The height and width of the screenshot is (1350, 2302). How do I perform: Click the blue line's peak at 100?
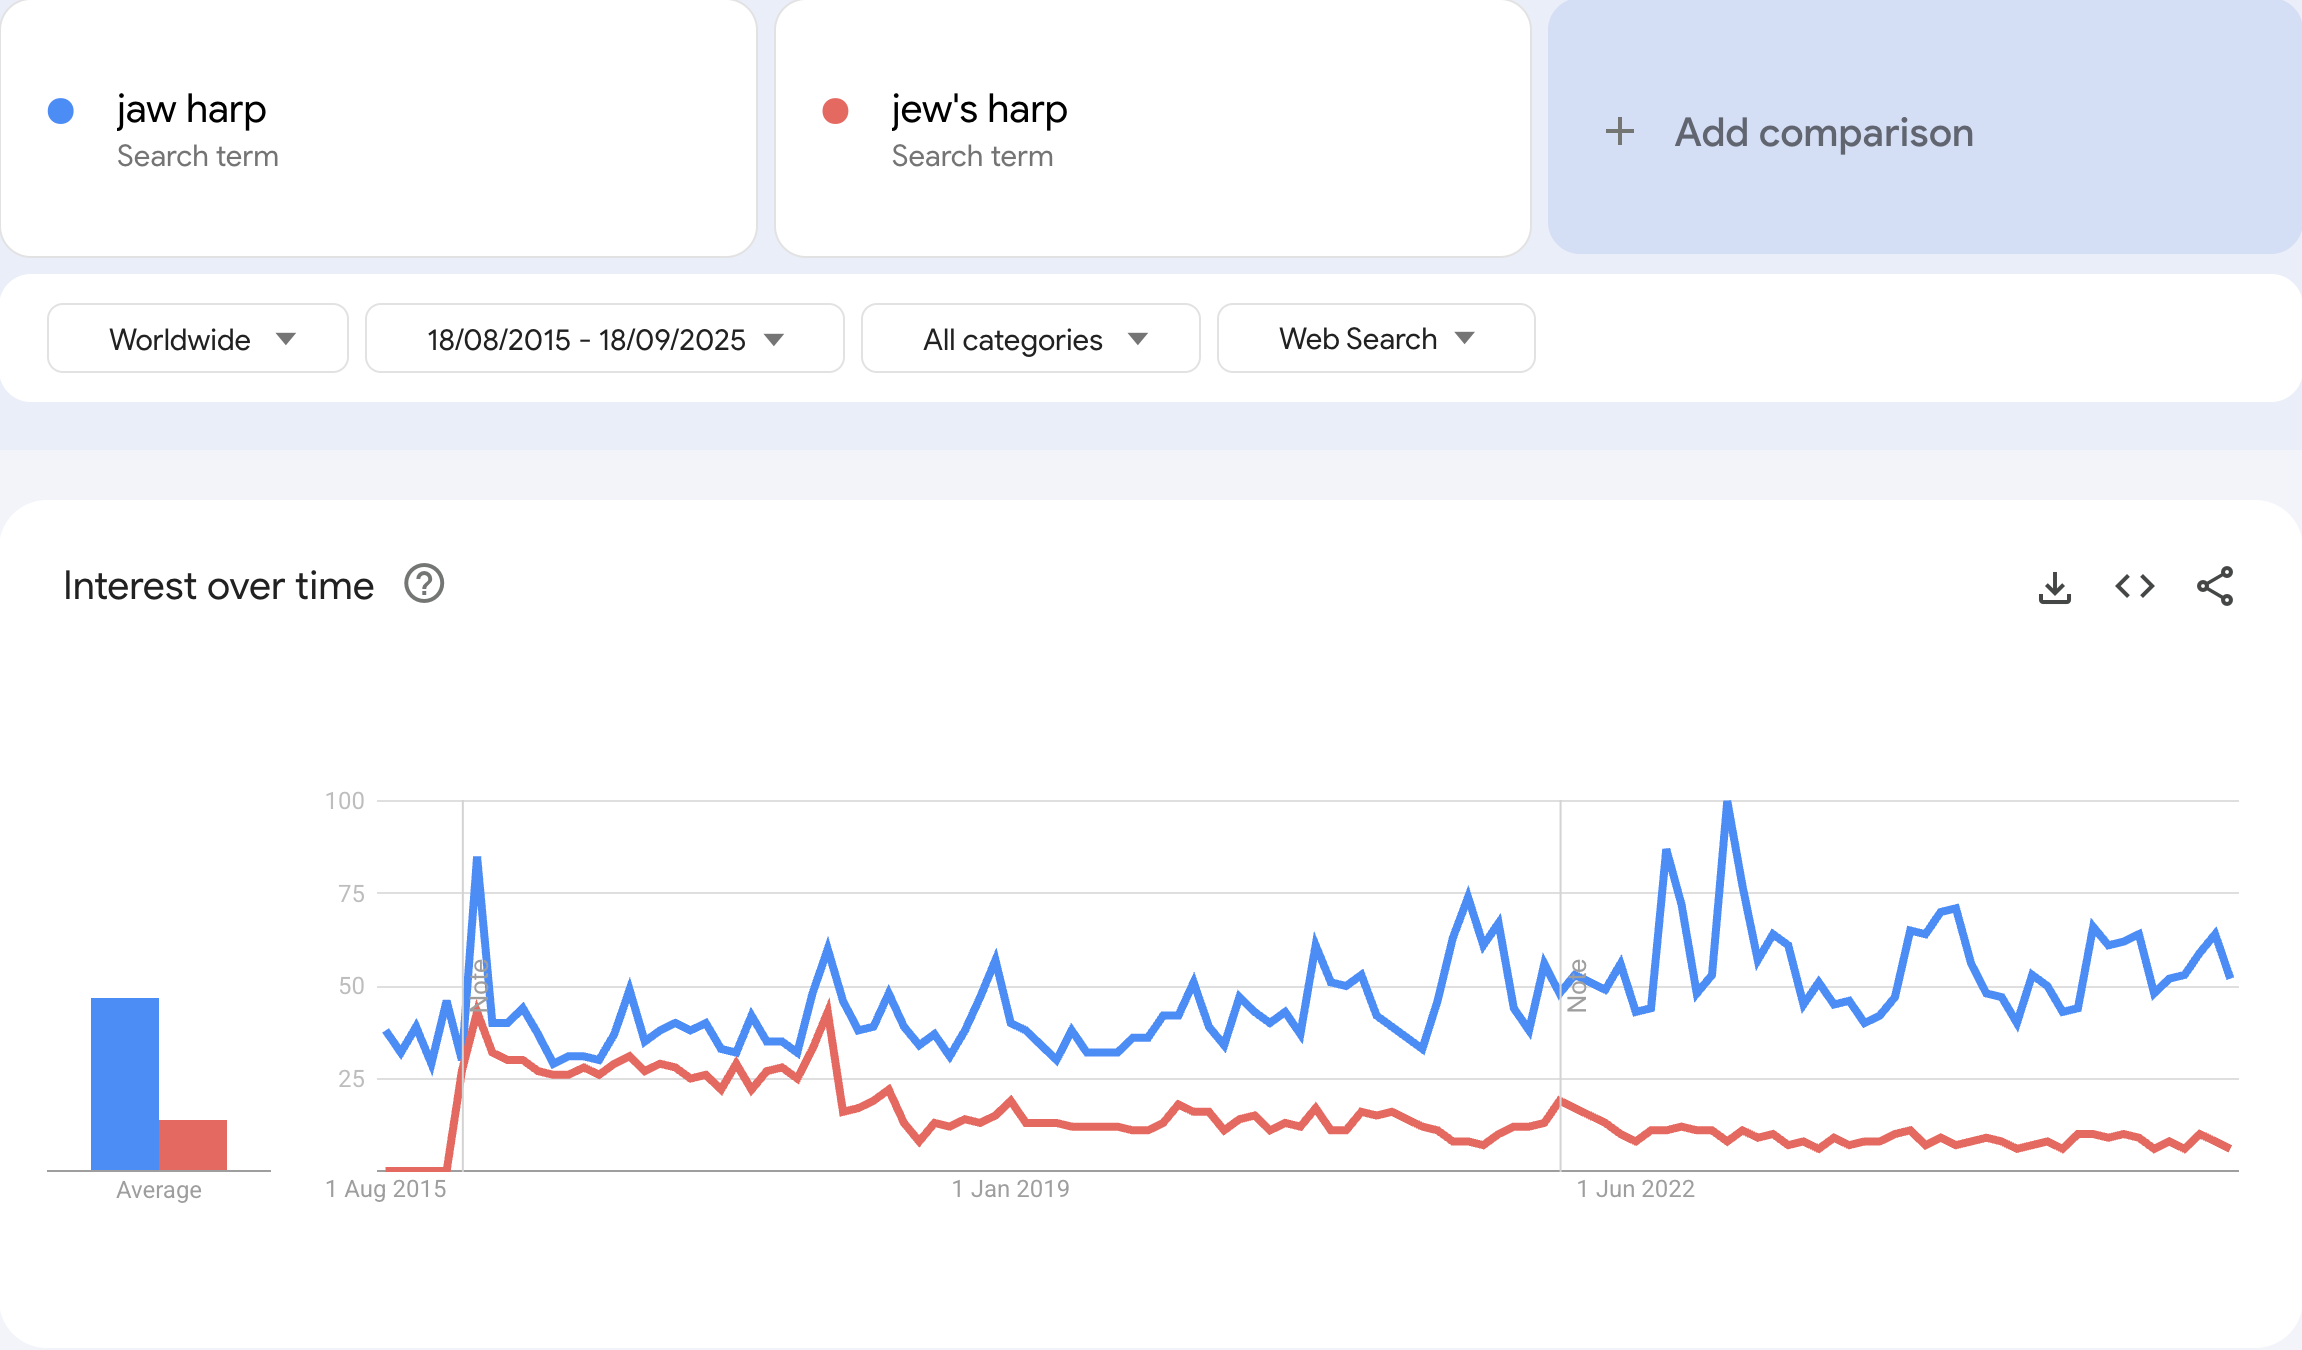1727,803
